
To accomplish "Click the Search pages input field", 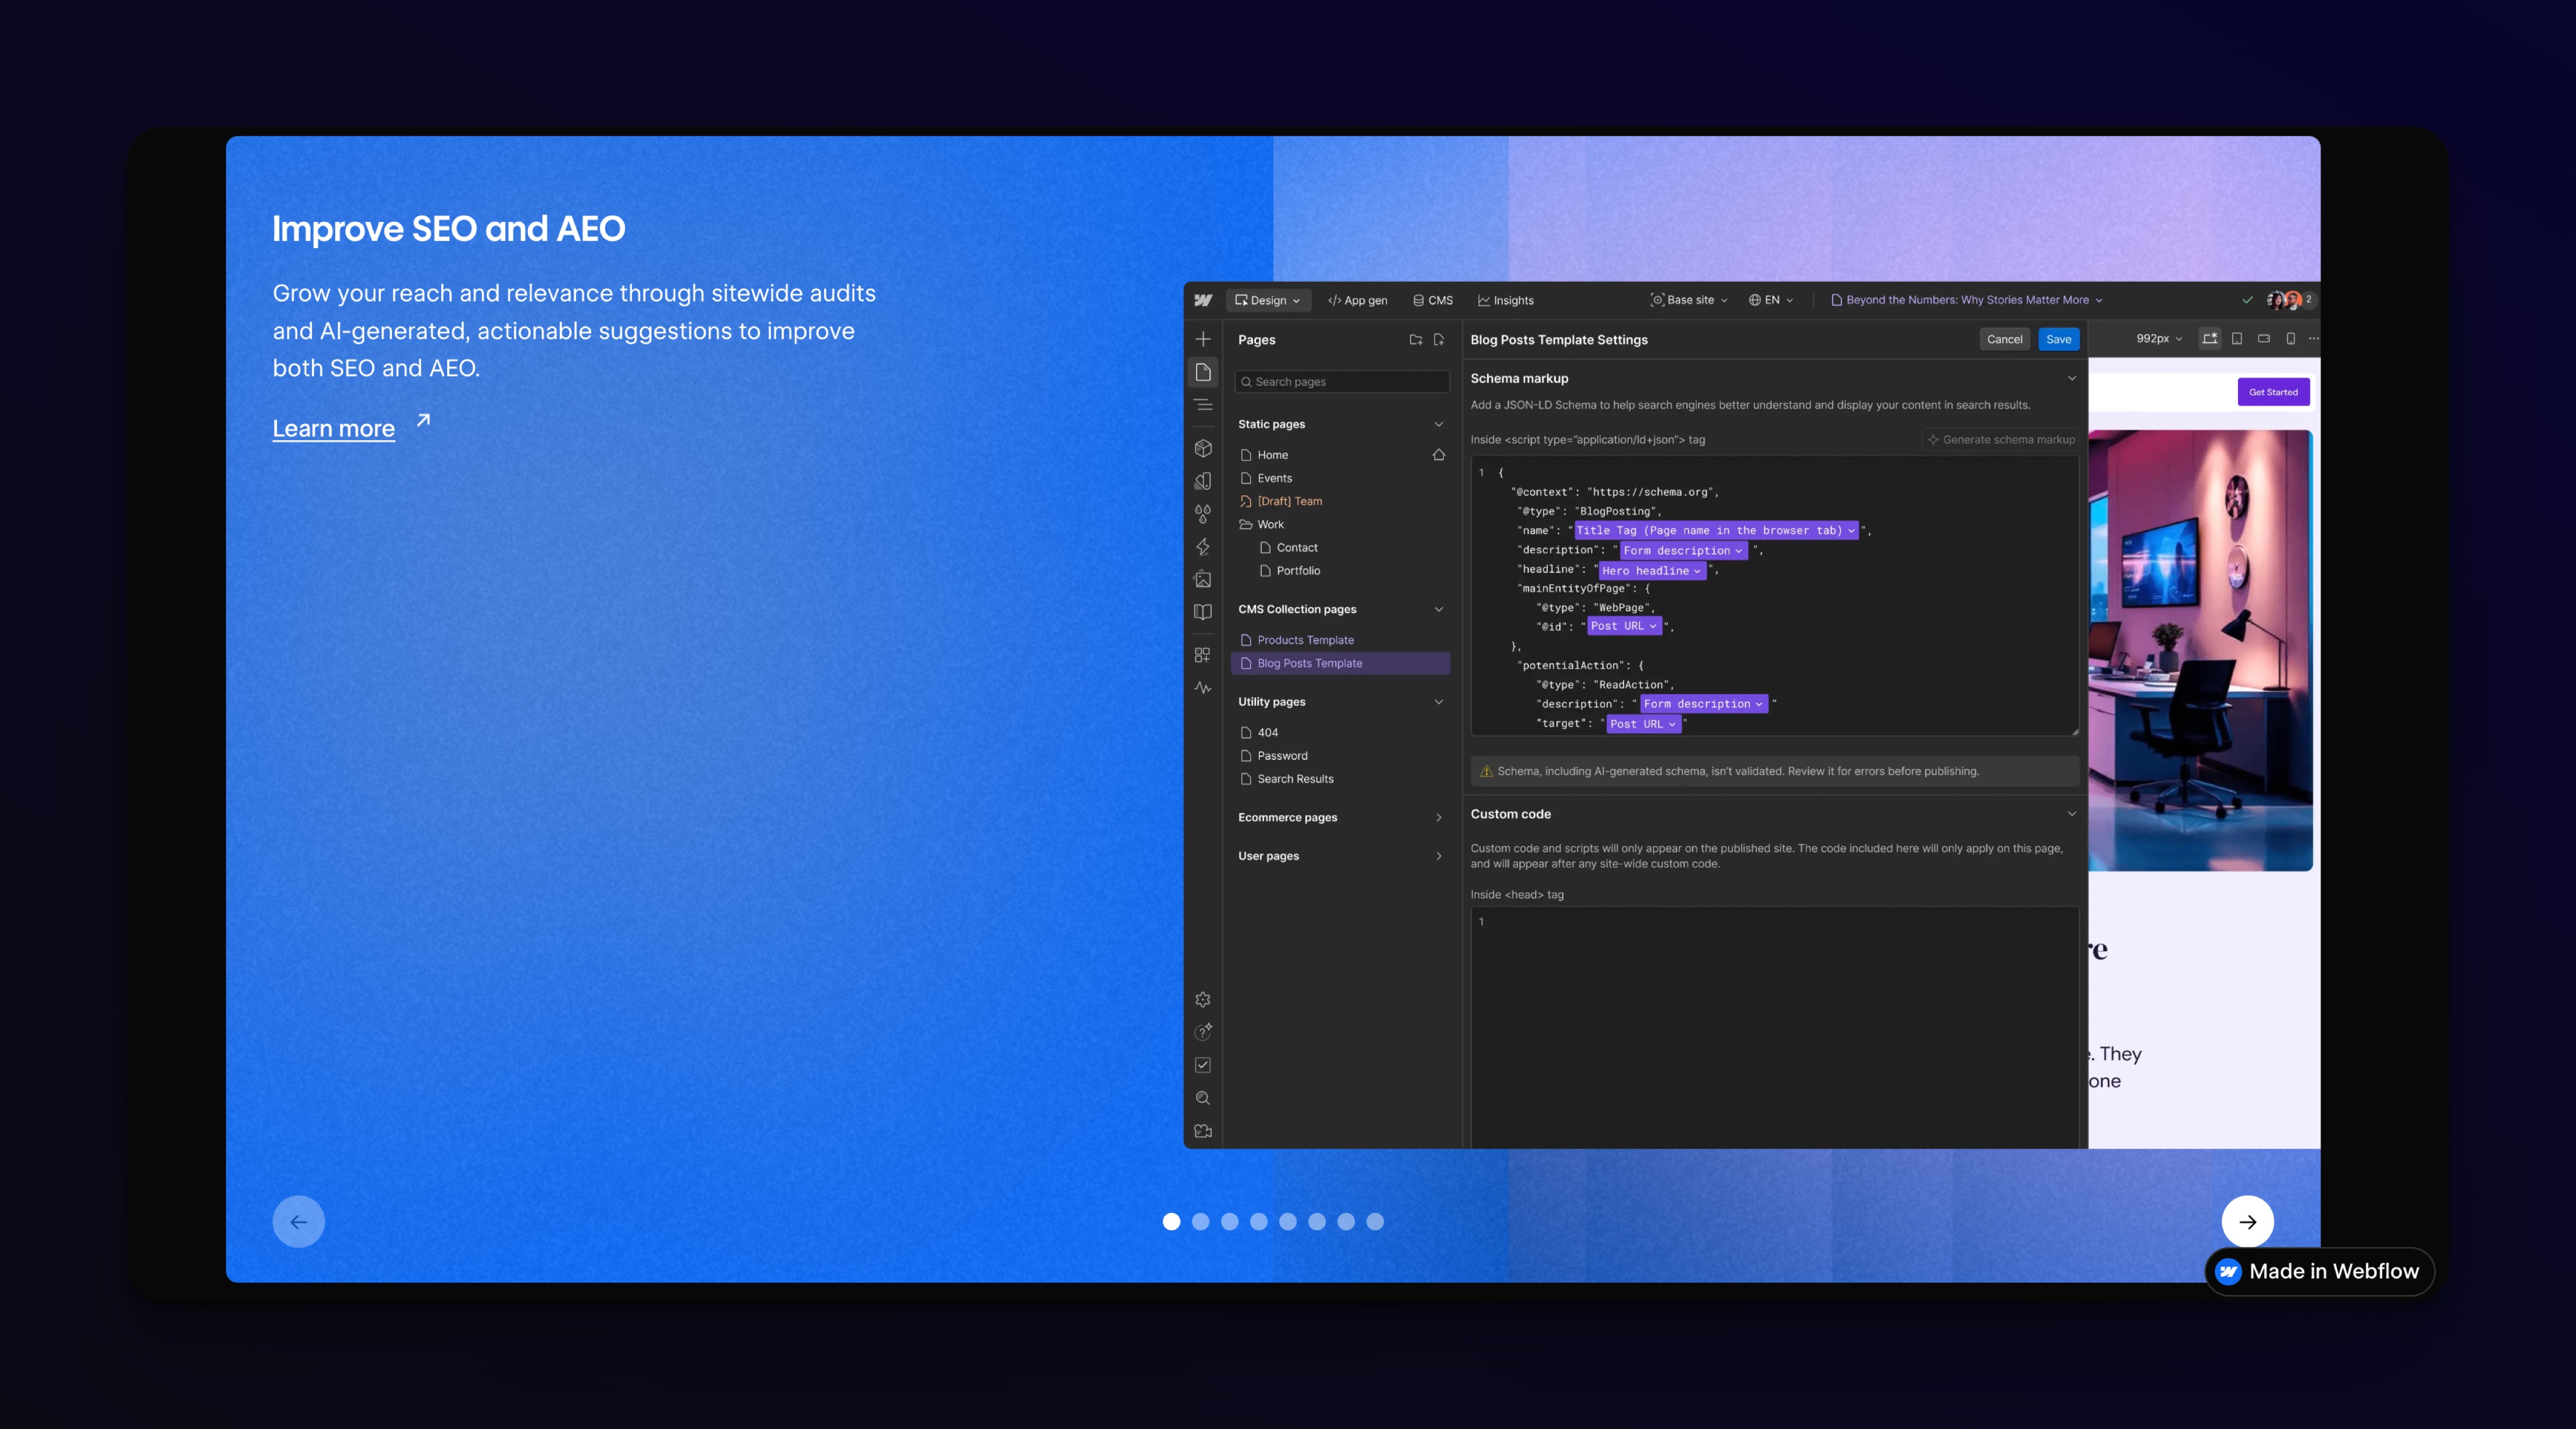I will (1342, 382).
